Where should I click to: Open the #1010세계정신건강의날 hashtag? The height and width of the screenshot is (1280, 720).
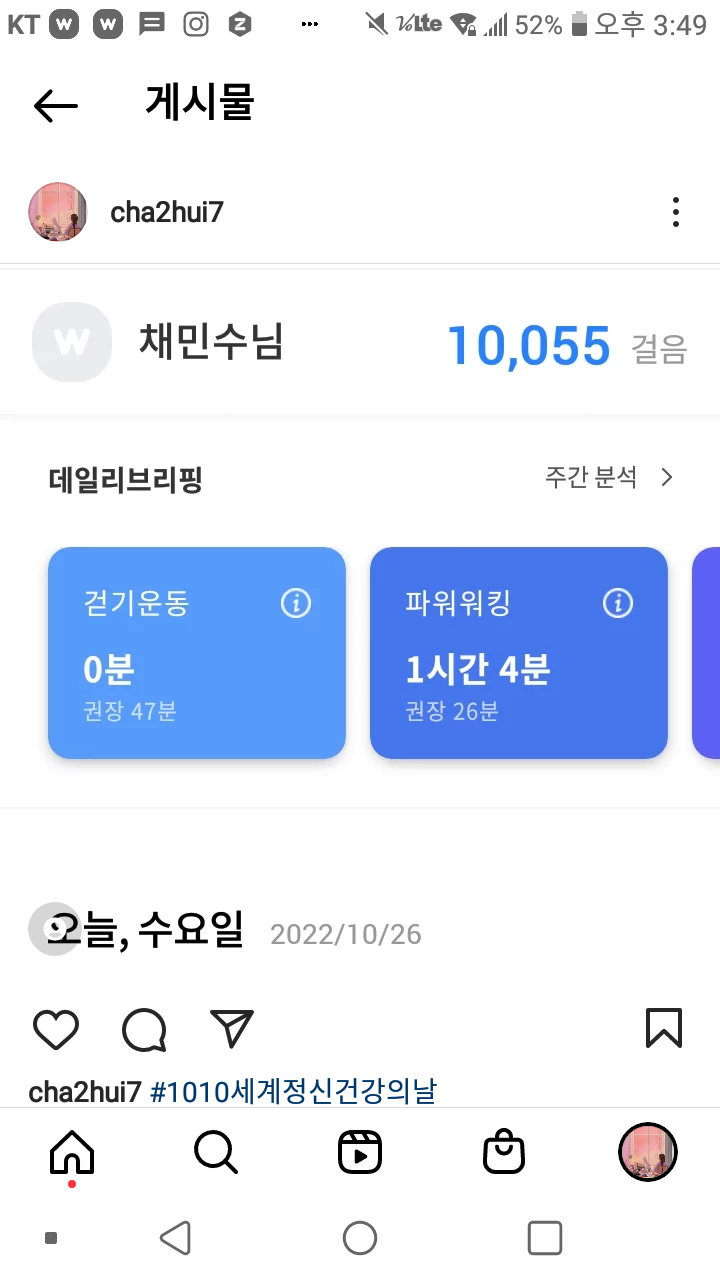(x=293, y=1091)
